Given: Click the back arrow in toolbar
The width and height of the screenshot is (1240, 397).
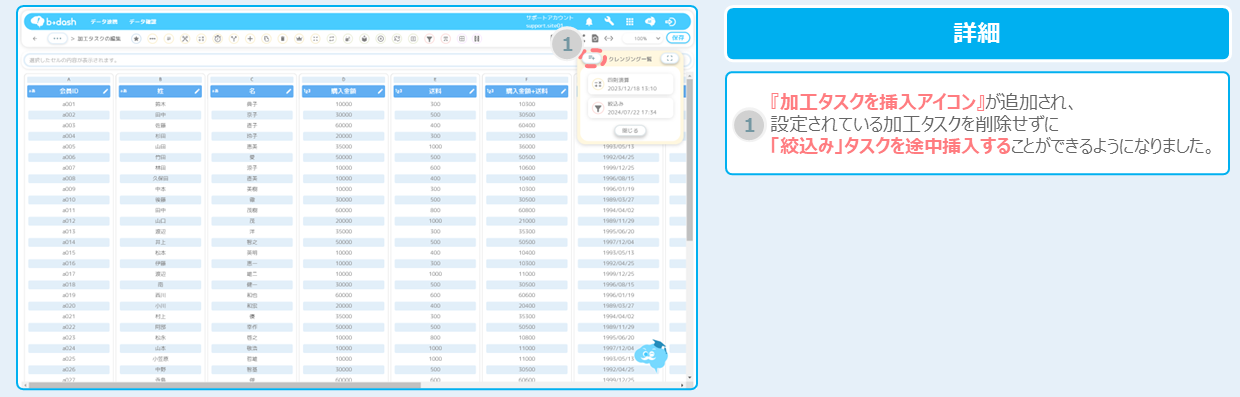Looking at the screenshot, I should (35, 38).
